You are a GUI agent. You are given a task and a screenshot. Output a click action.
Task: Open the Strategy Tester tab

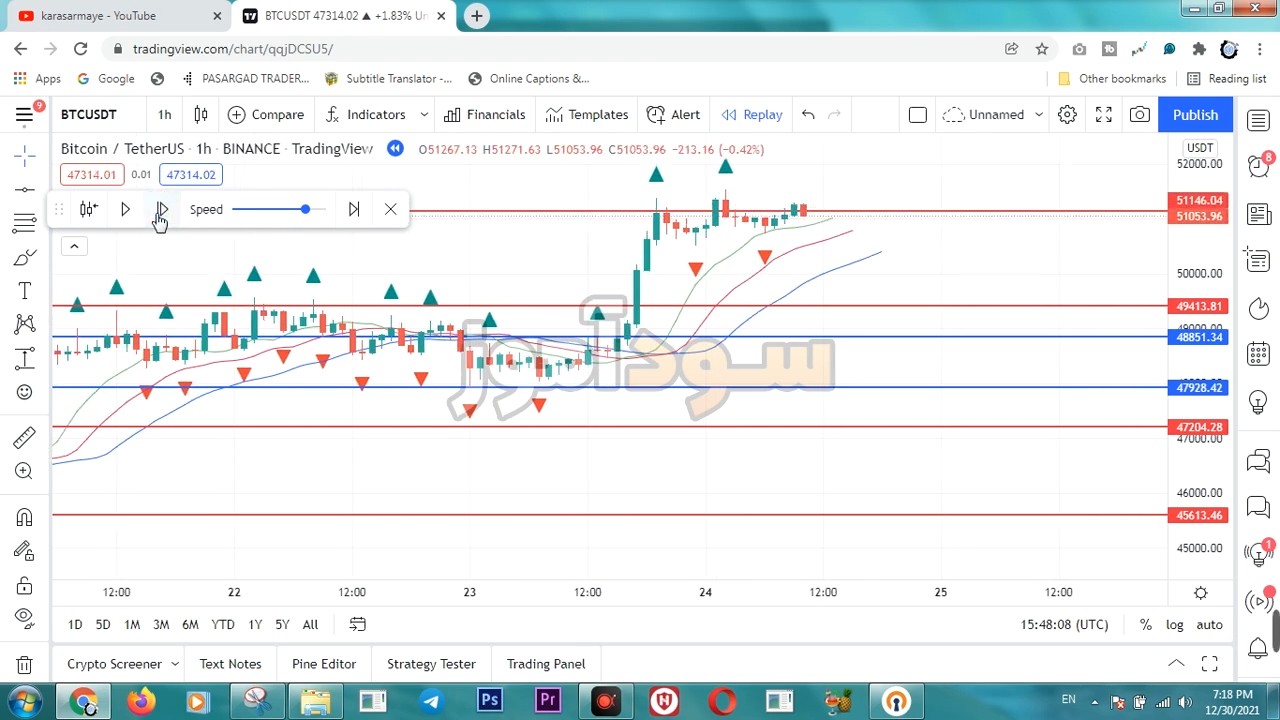coord(431,664)
